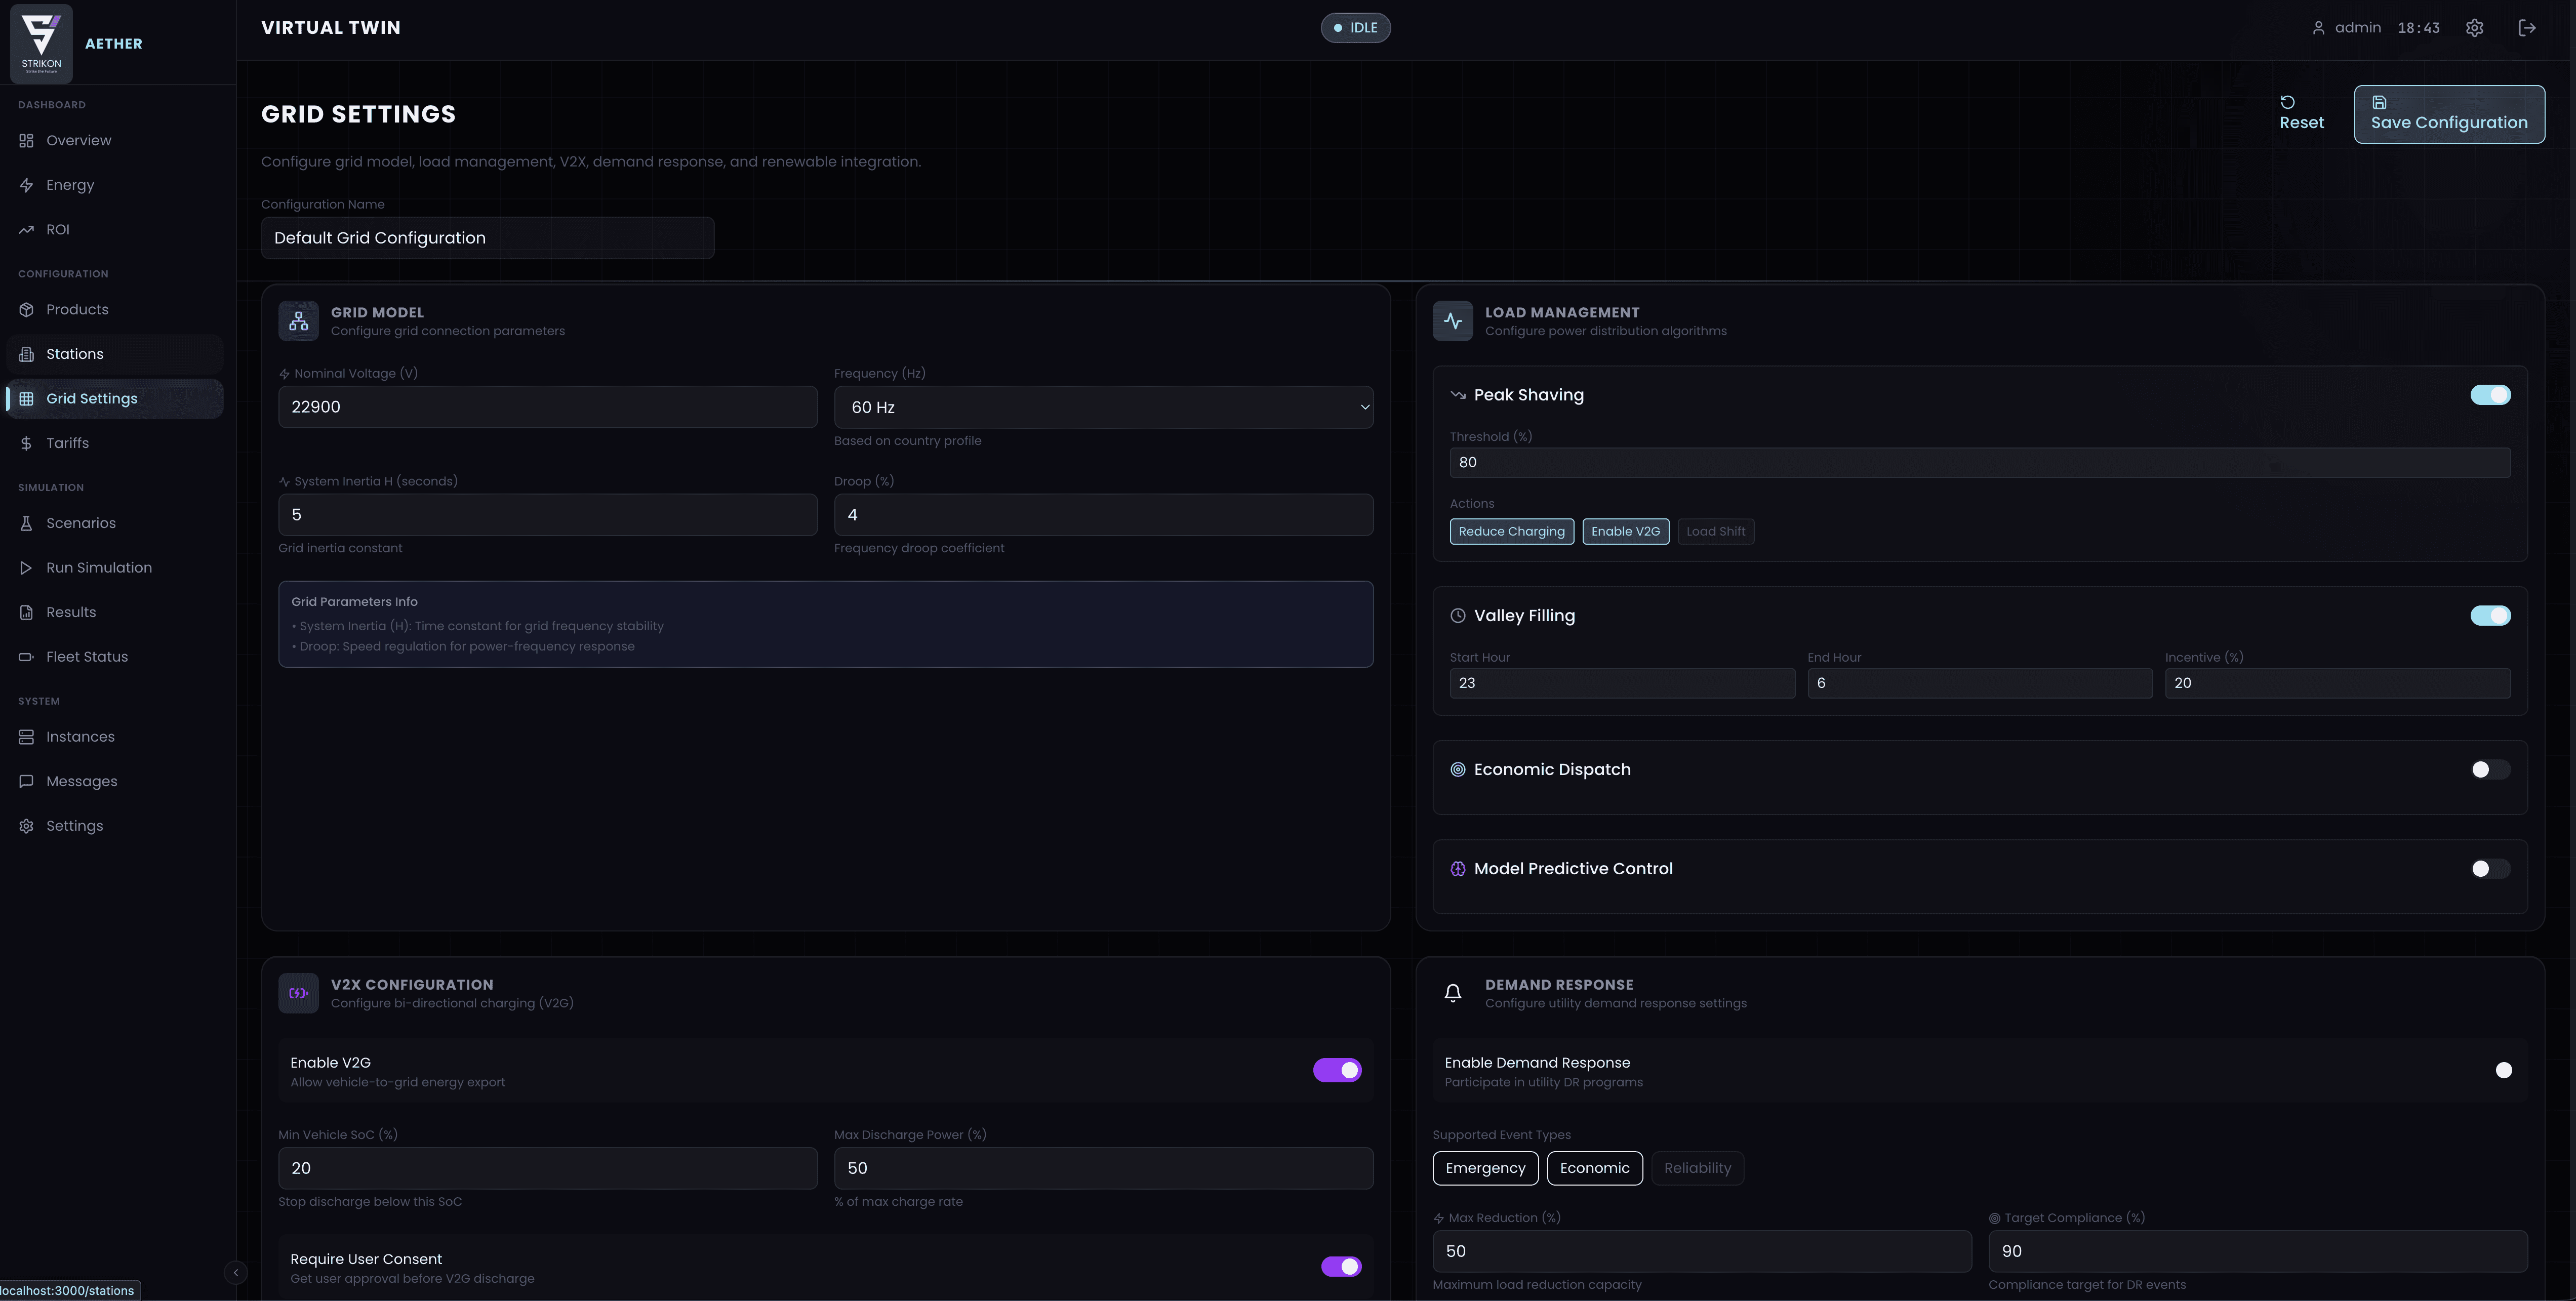Click the Grid Model network icon
Viewport: 2576px width, 1301px height.
coord(298,321)
